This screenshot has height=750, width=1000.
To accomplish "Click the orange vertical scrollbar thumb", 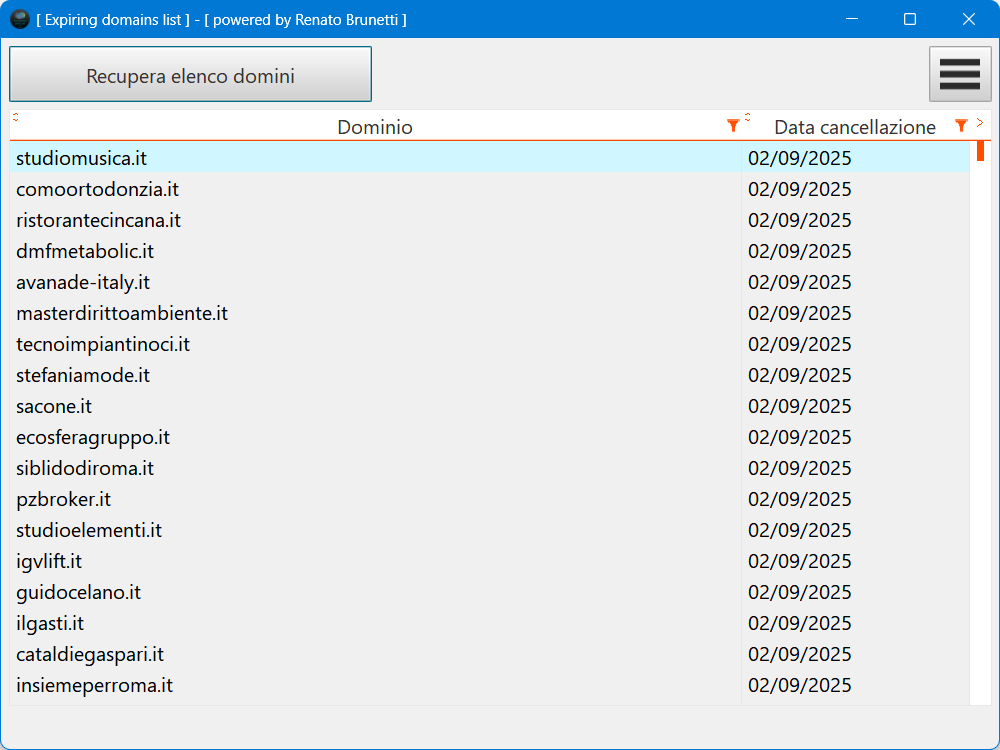I will point(980,151).
